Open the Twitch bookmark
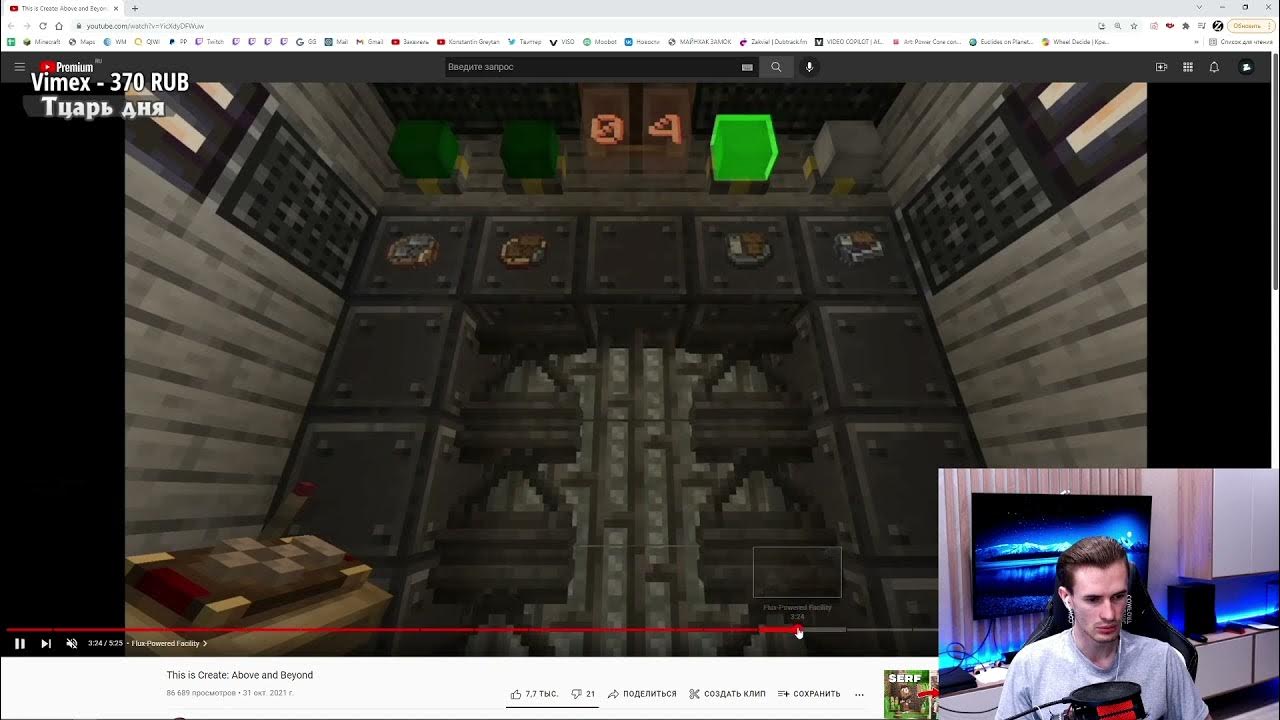 tap(210, 42)
